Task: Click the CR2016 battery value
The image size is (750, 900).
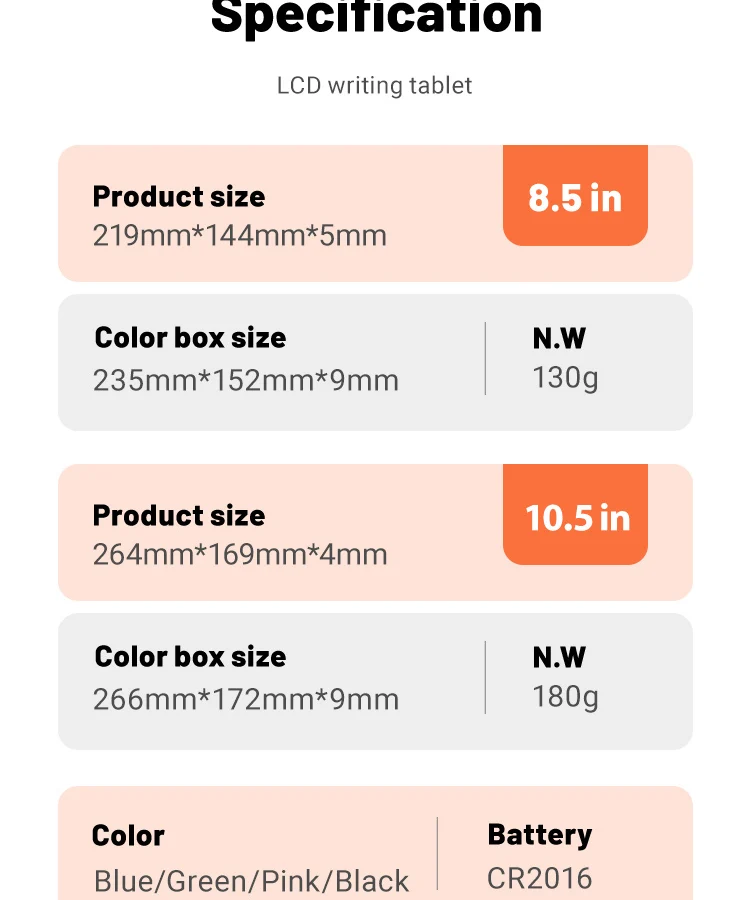Action: 539,879
